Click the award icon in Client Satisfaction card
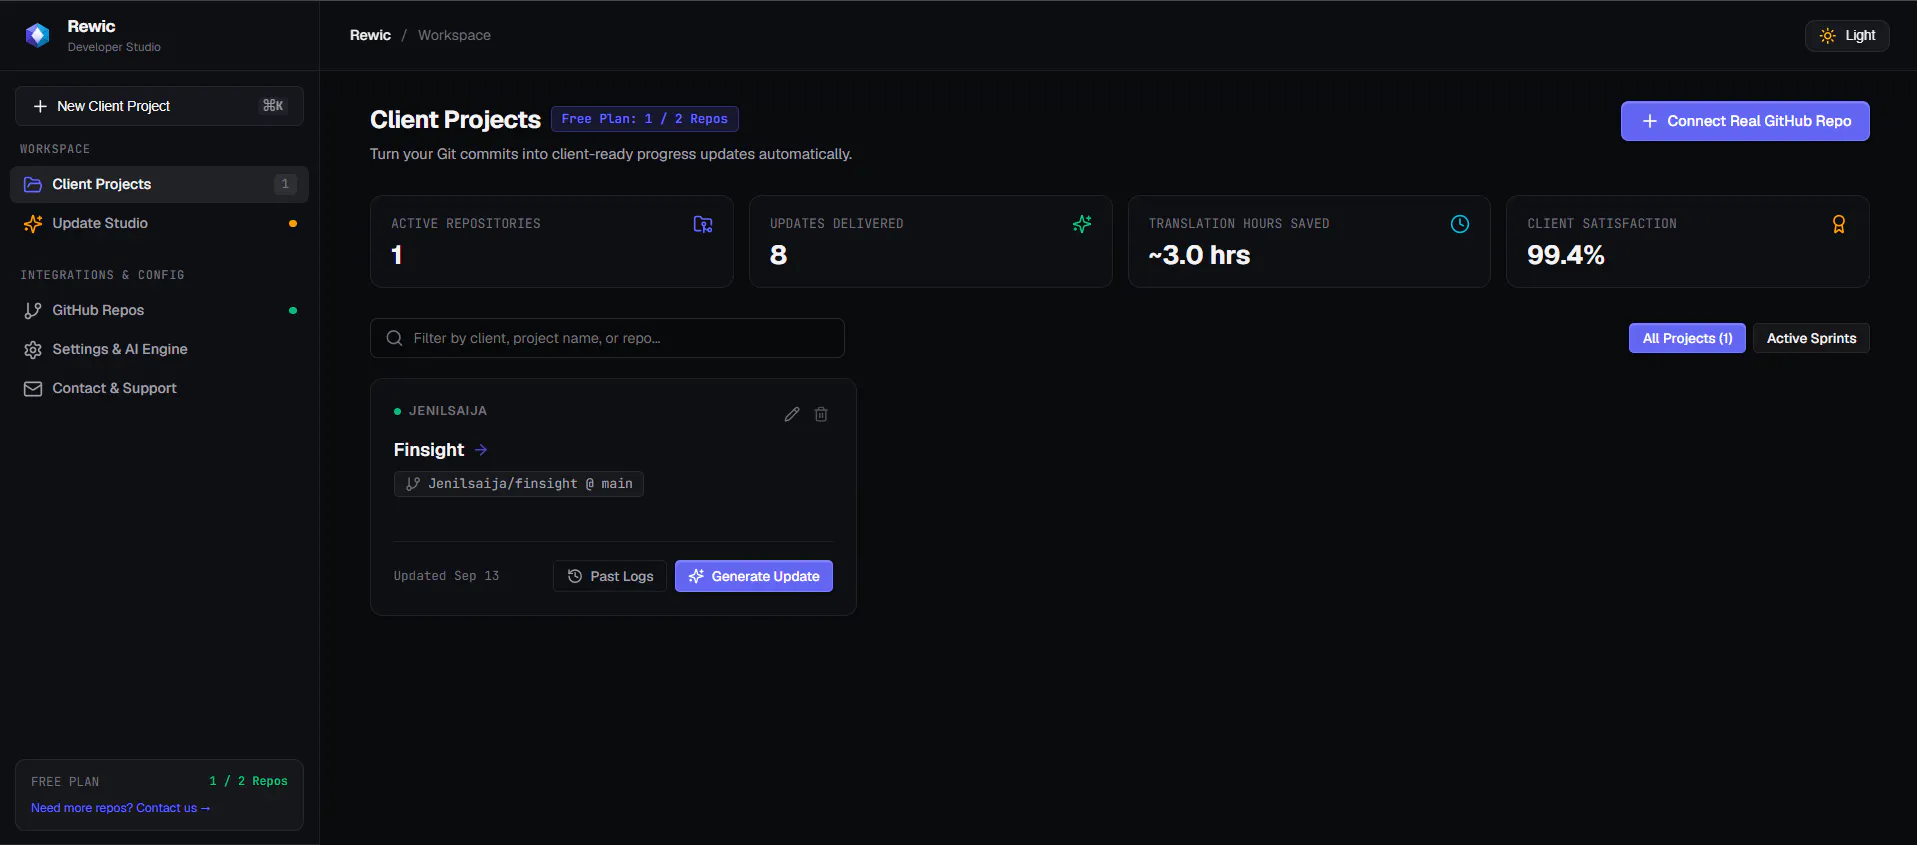The height and width of the screenshot is (845, 1917). [1838, 224]
